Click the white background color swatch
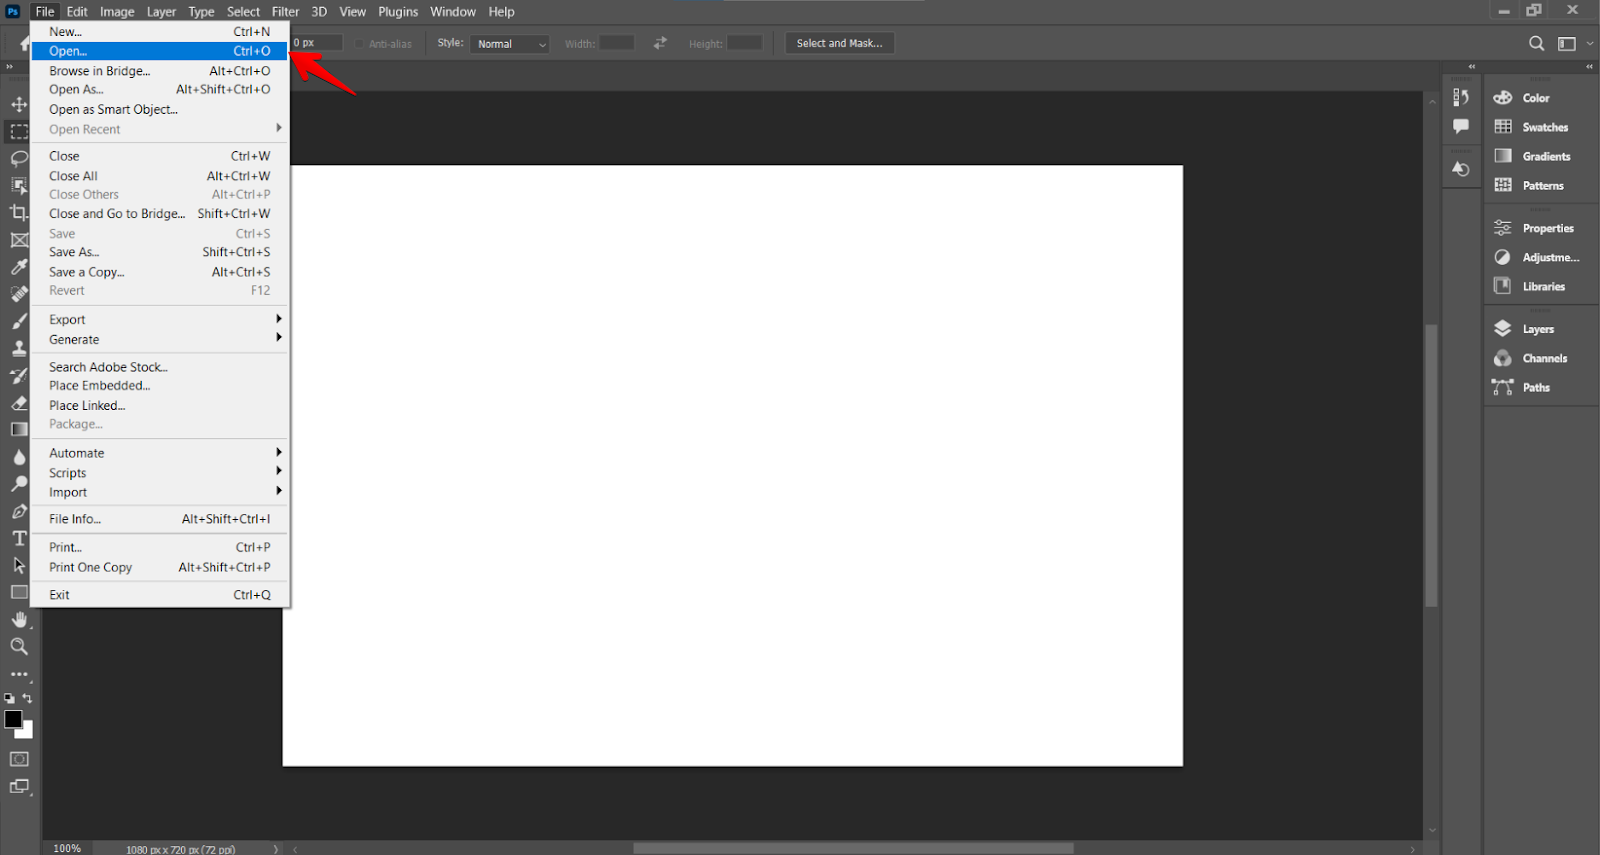This screenshot has height=855, width=1600. point(27,733)
